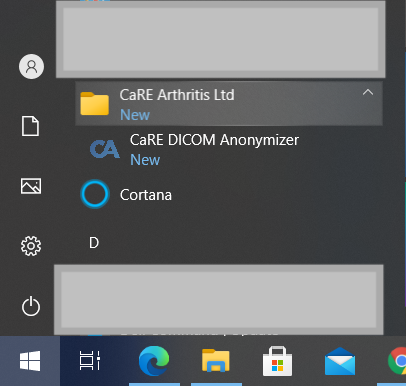
Task: Click the D letter section header
Action: click(94, 243)
